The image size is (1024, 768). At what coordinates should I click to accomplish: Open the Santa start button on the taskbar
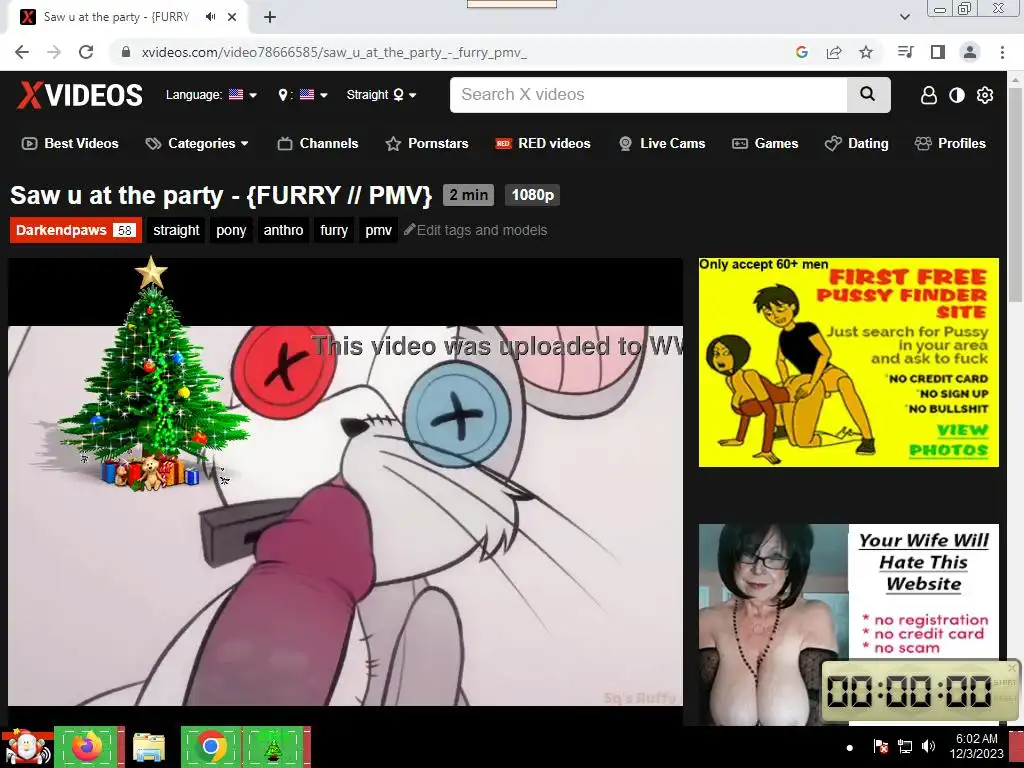tap(26, 748)
